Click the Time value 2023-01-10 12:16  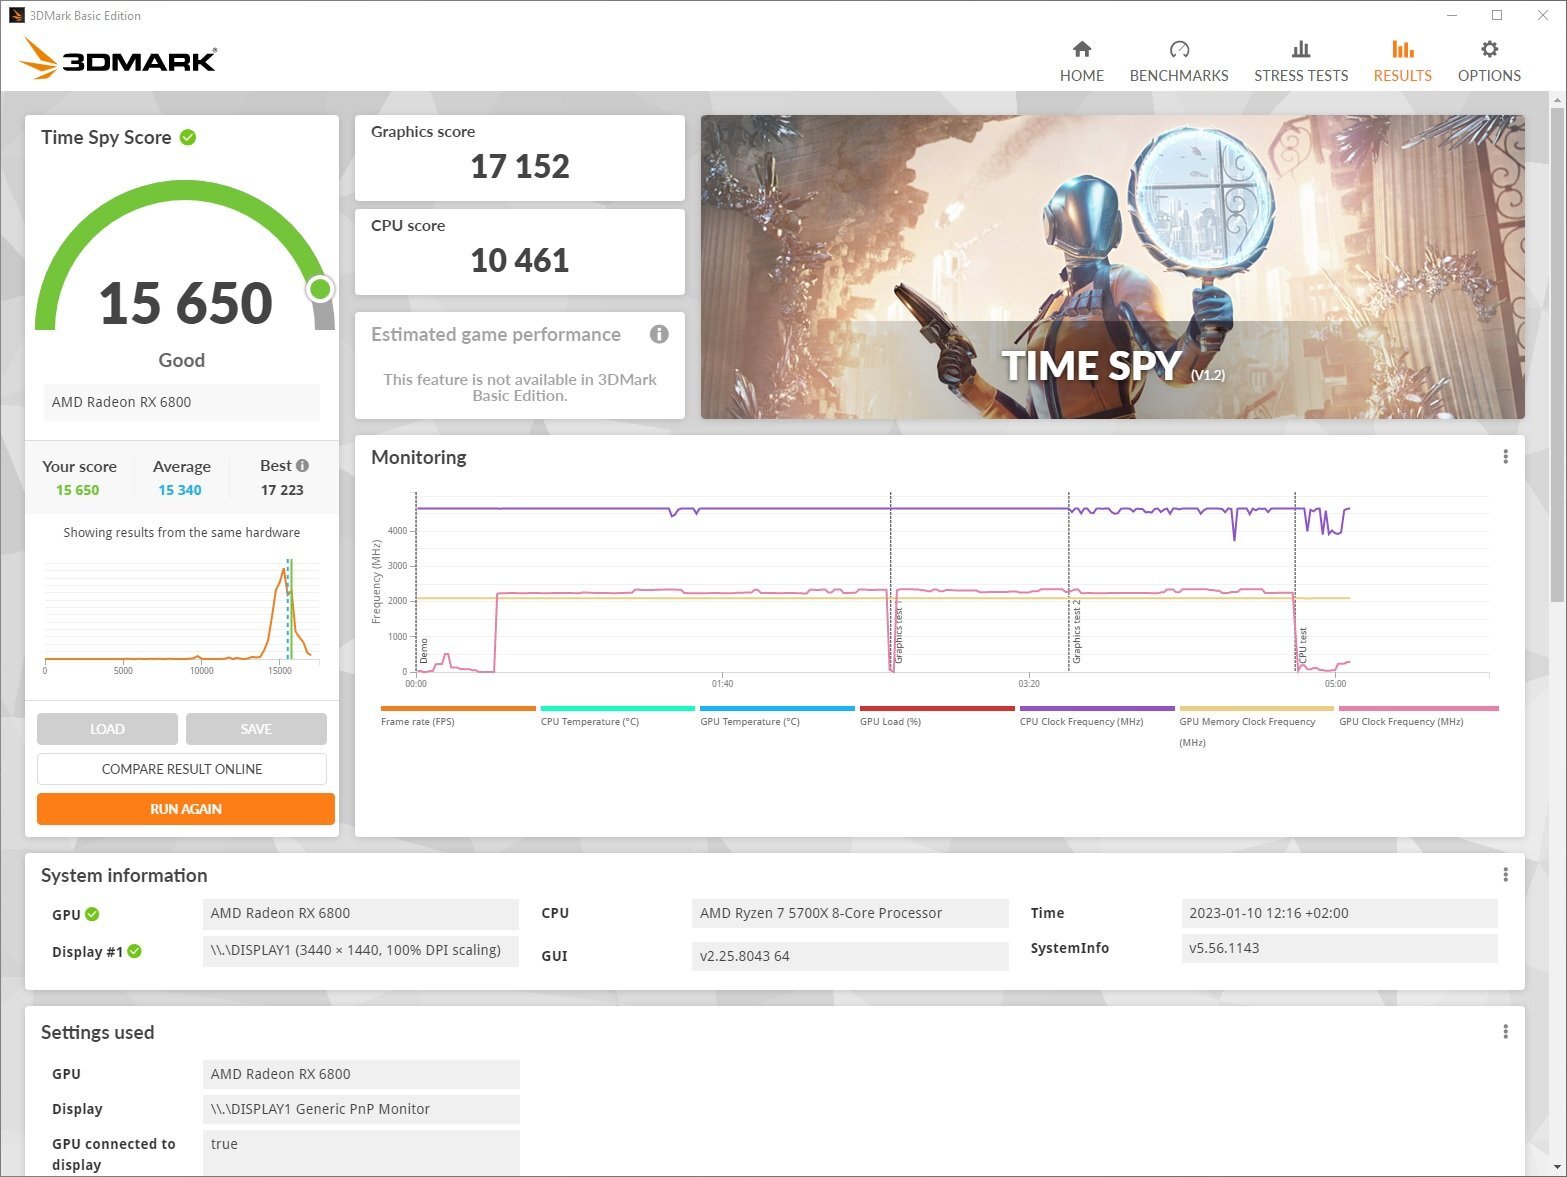click(x=1339, y=913)
